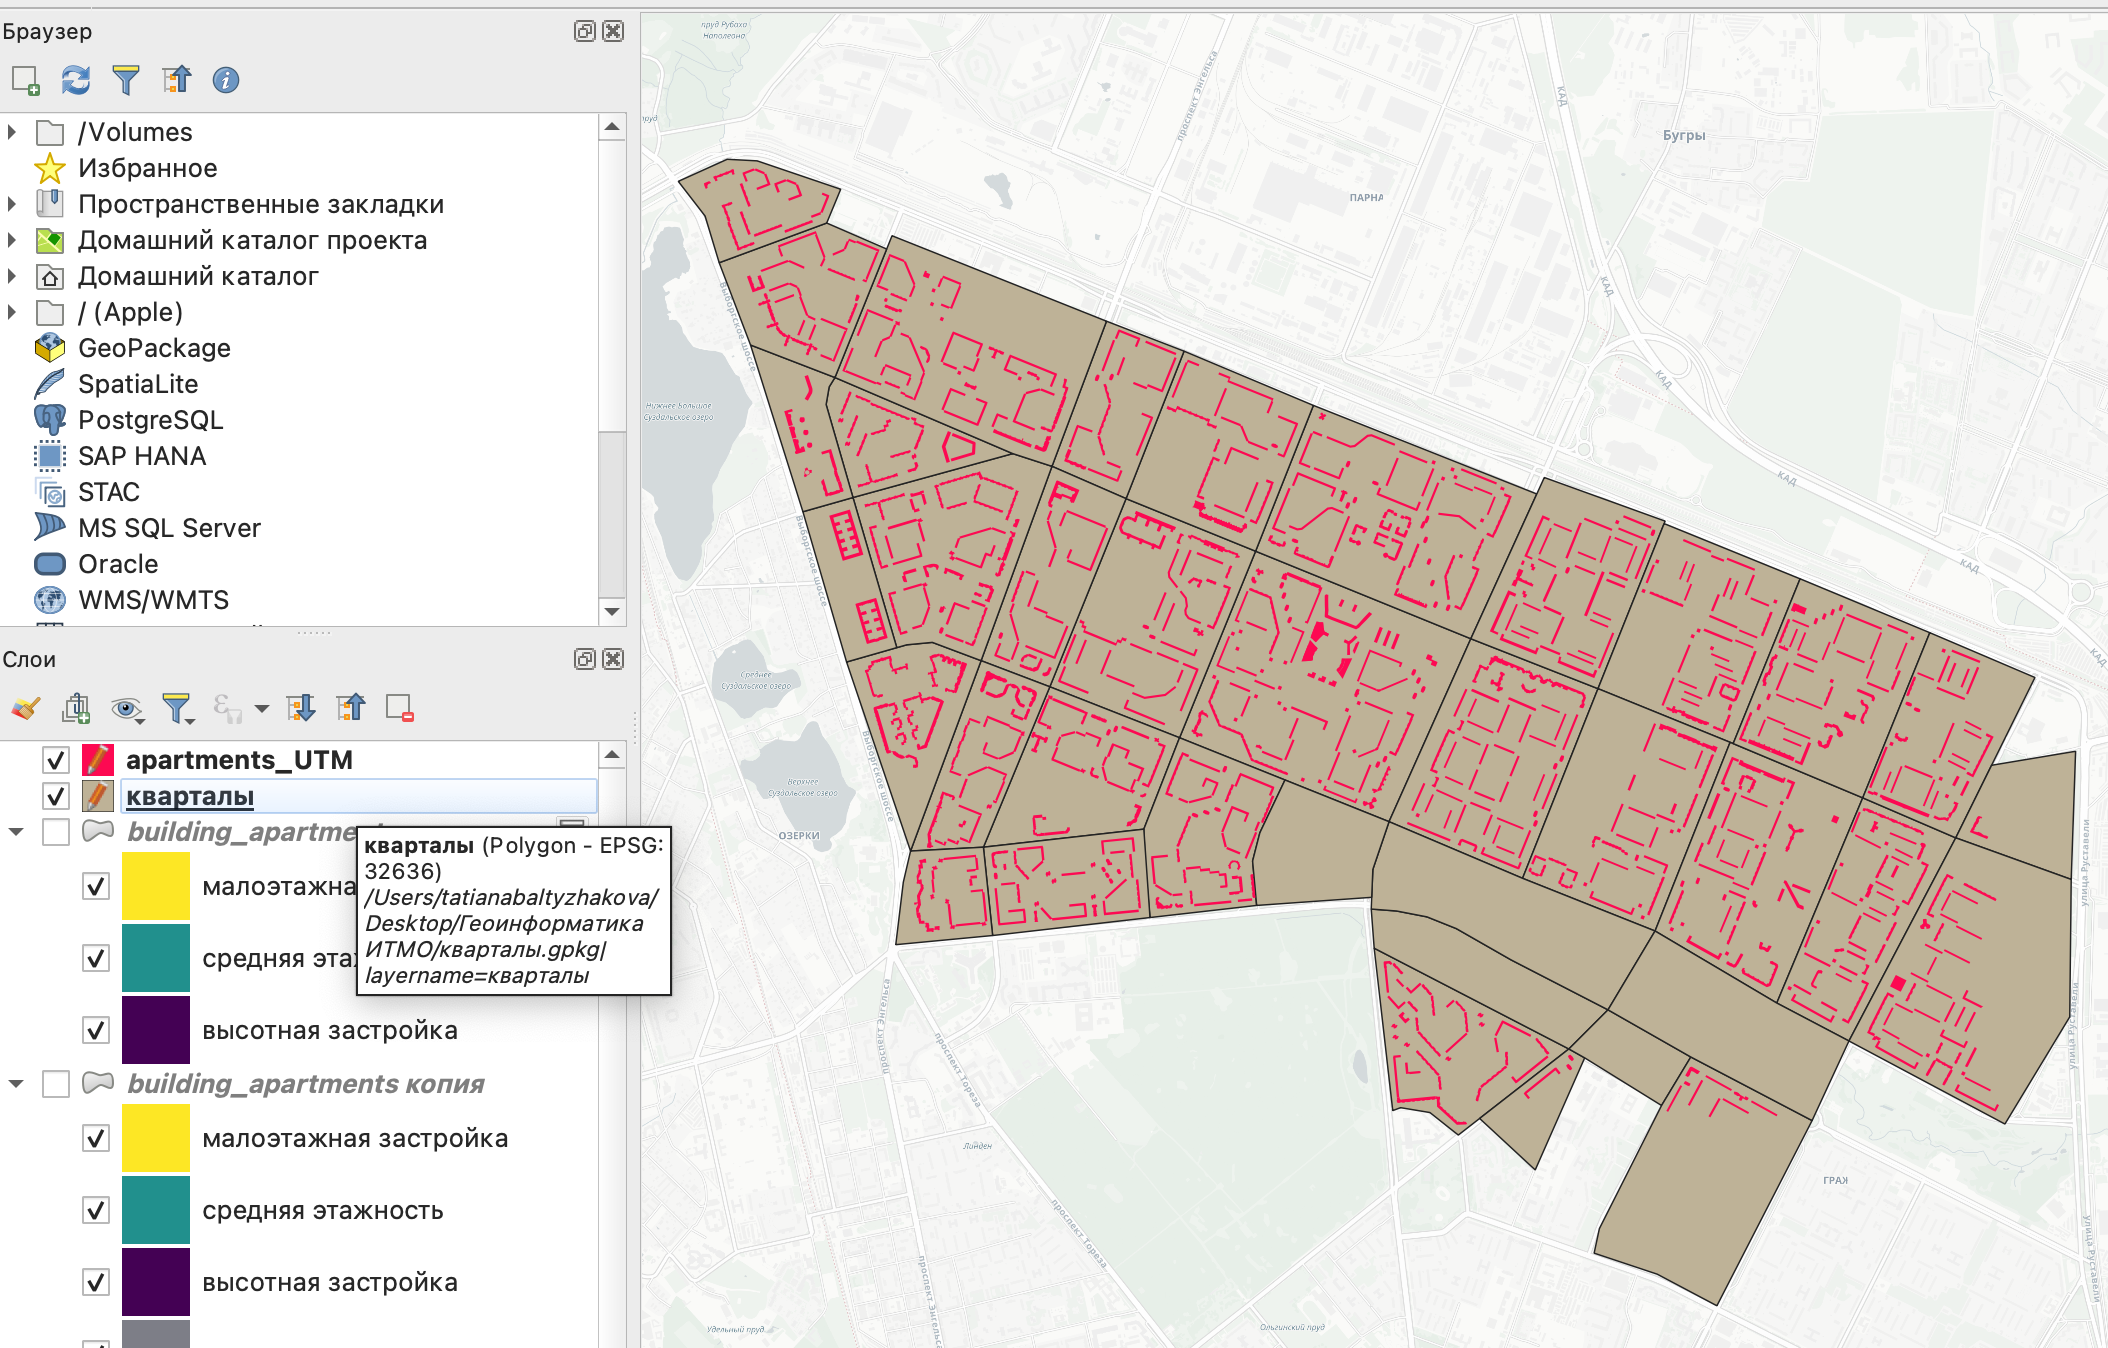Viewport: 2108px width, 1348px height.
Task: Open the layer styling panel brush icon
Action: tap(26, 709)
